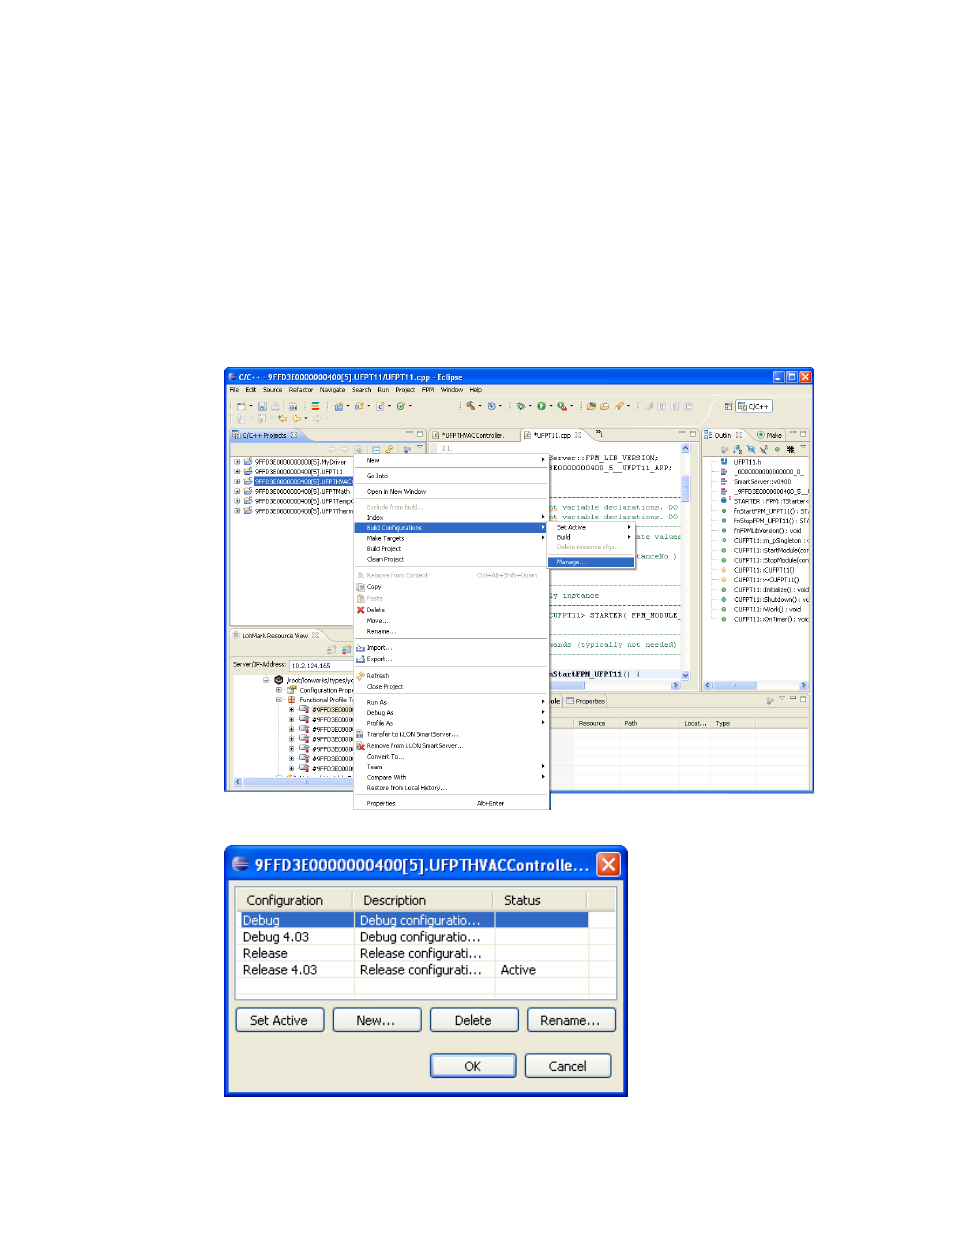This screenshot has width=954, height=1235.
Task: Click the Open Perspective icon beside C/C++
Action: pyautogui.click(x=729, y=406)
